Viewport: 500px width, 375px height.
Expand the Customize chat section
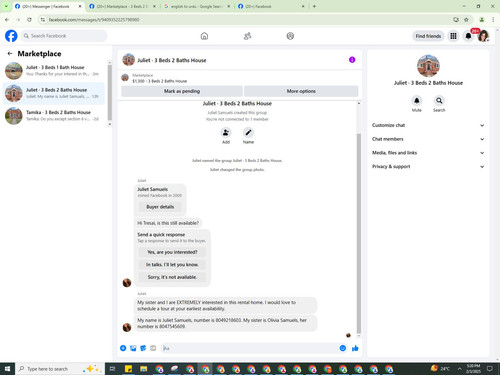click(x=428, y=125)
